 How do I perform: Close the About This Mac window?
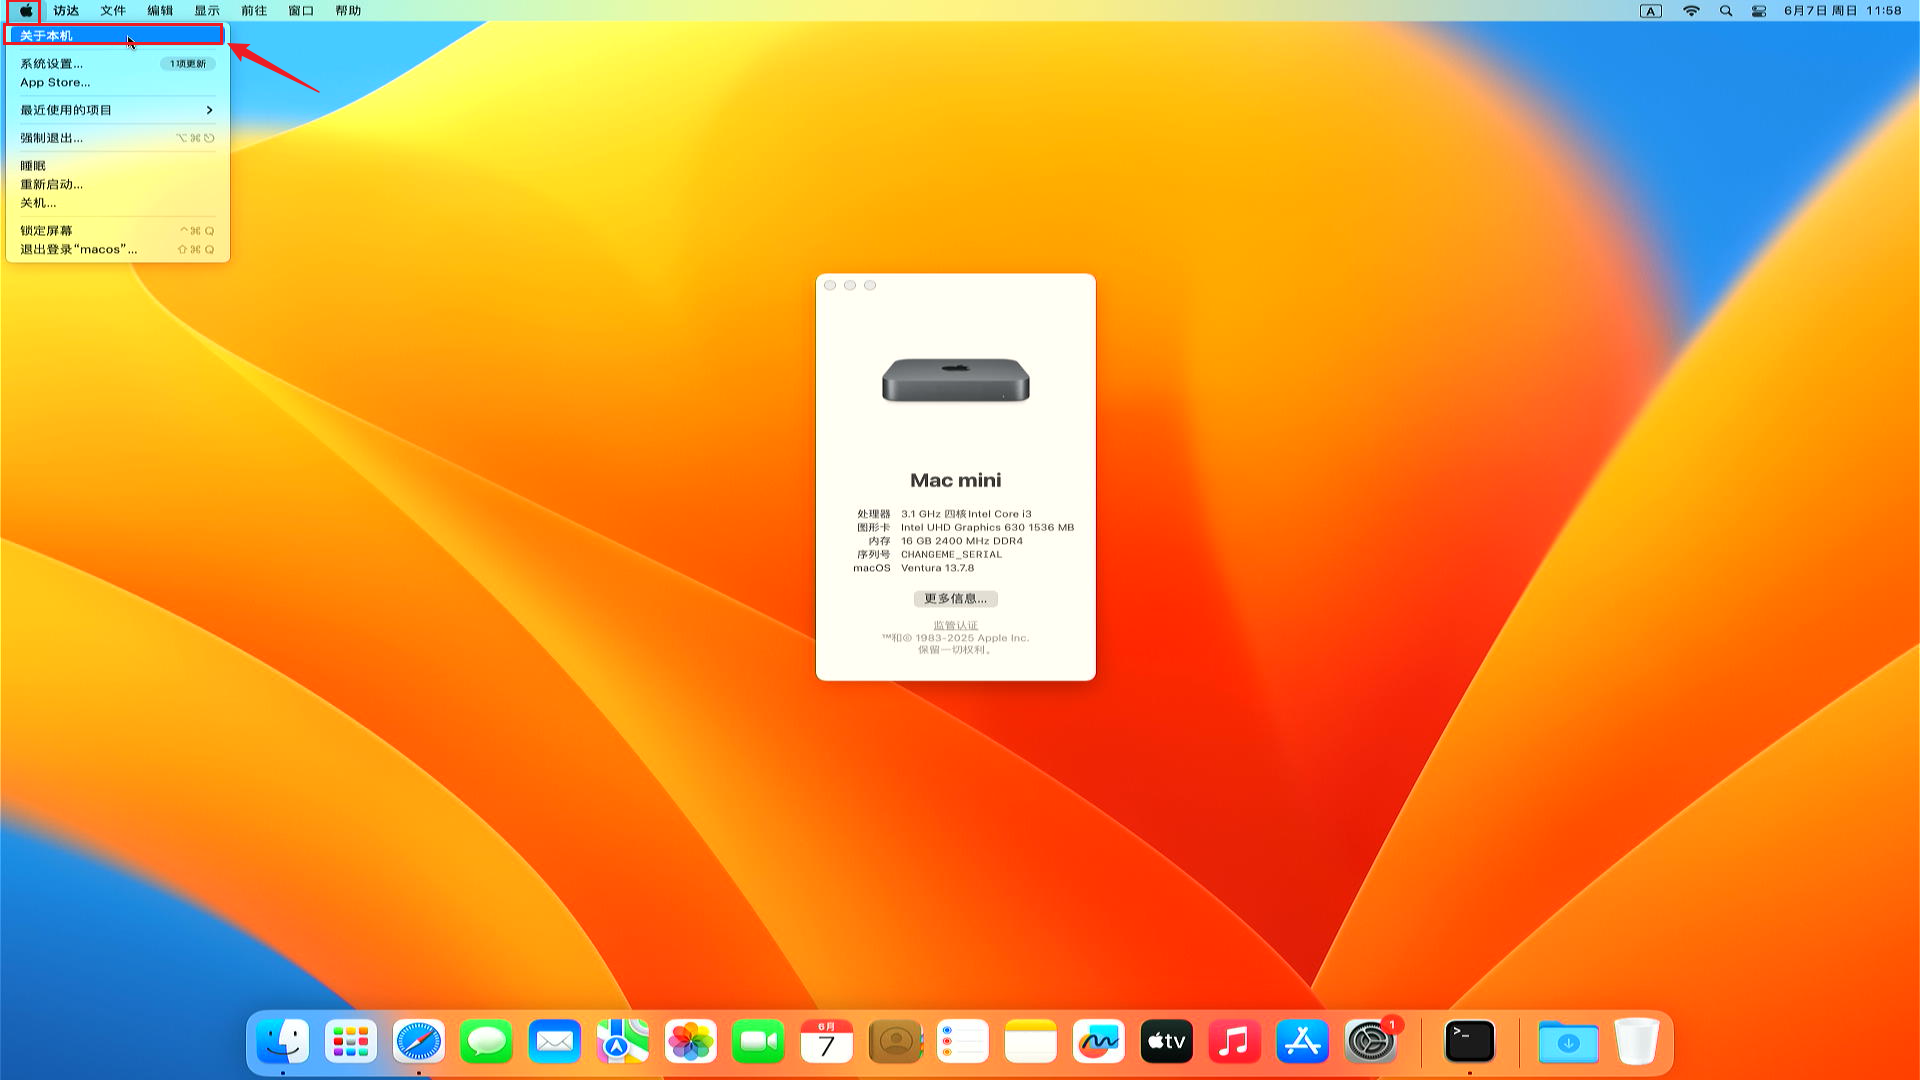(x=830, y=286)
